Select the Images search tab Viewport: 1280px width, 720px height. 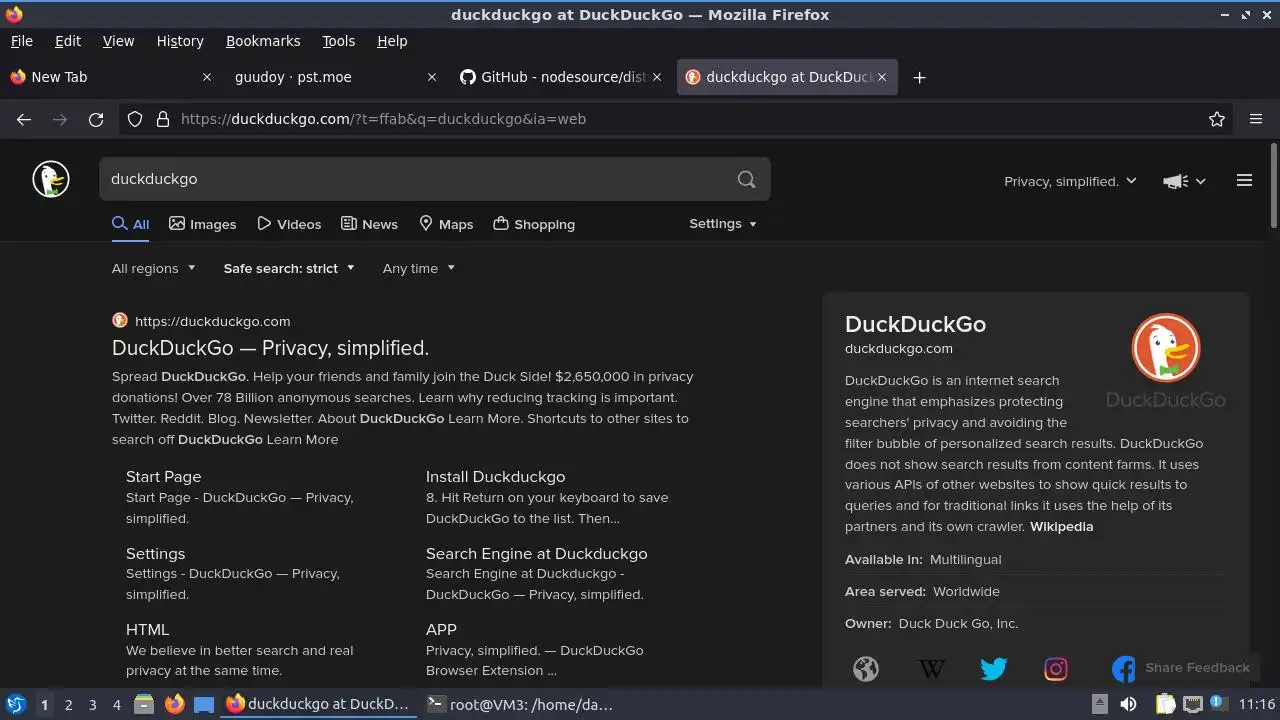pos(203,224)
